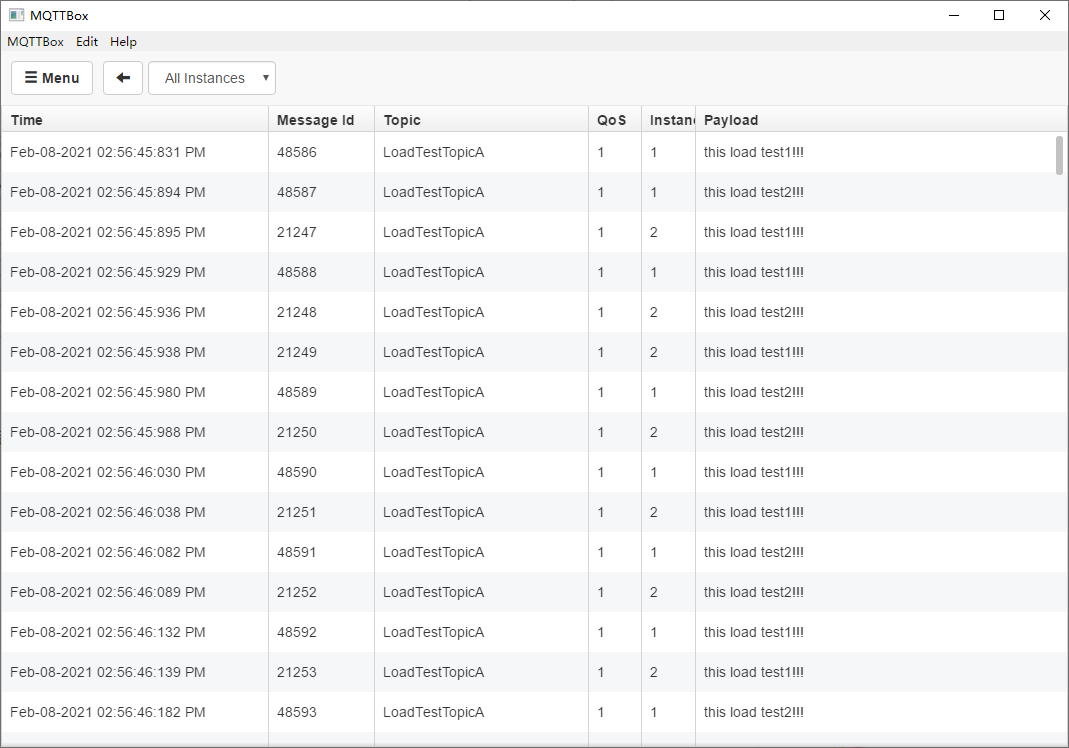Click the MQTTBox app icon in title bar

(x=16, y=15)
